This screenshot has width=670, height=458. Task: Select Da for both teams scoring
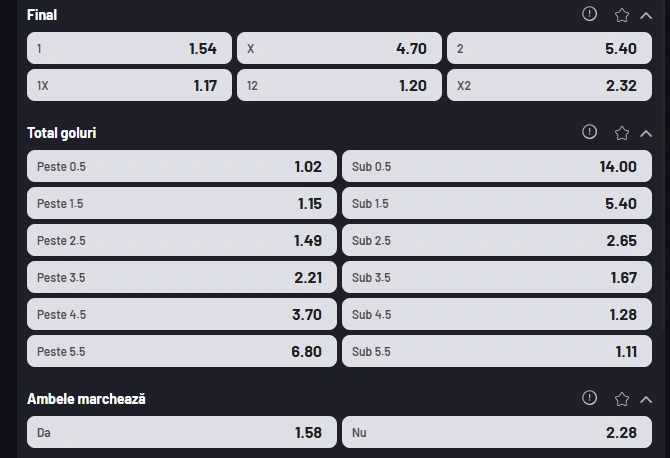point(182,432)
